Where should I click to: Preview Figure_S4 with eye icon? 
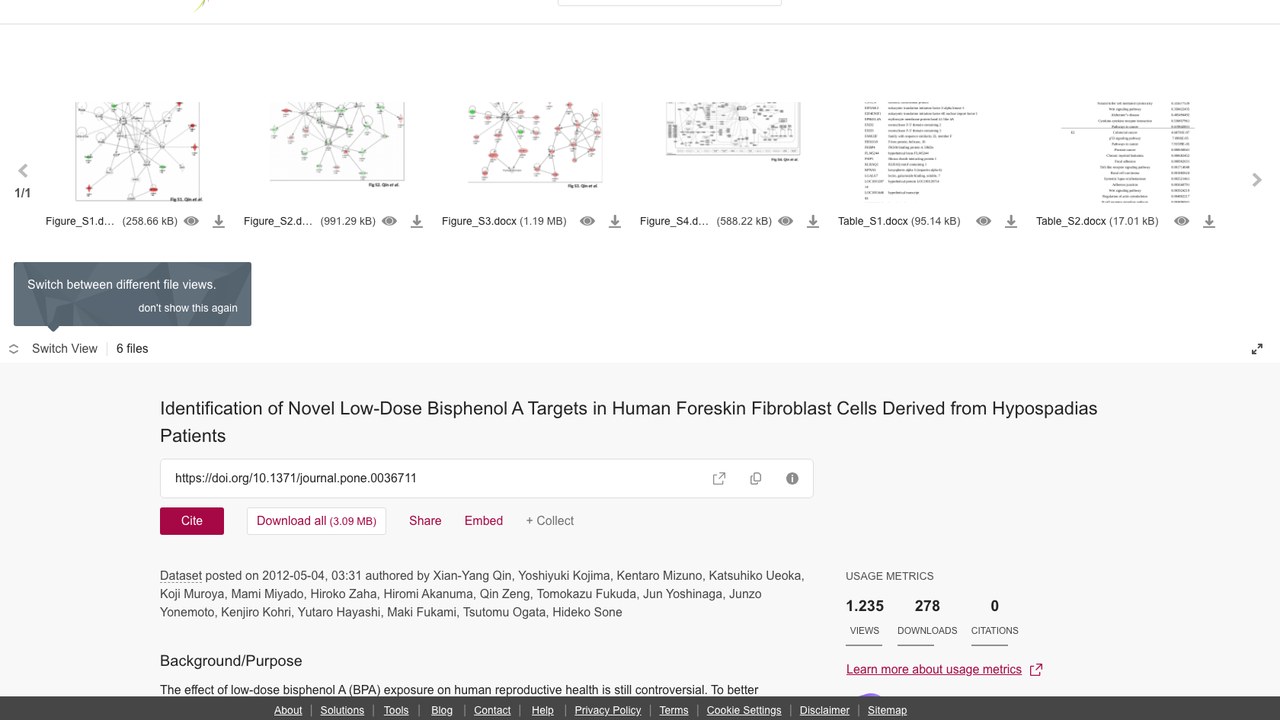point(785,221)
